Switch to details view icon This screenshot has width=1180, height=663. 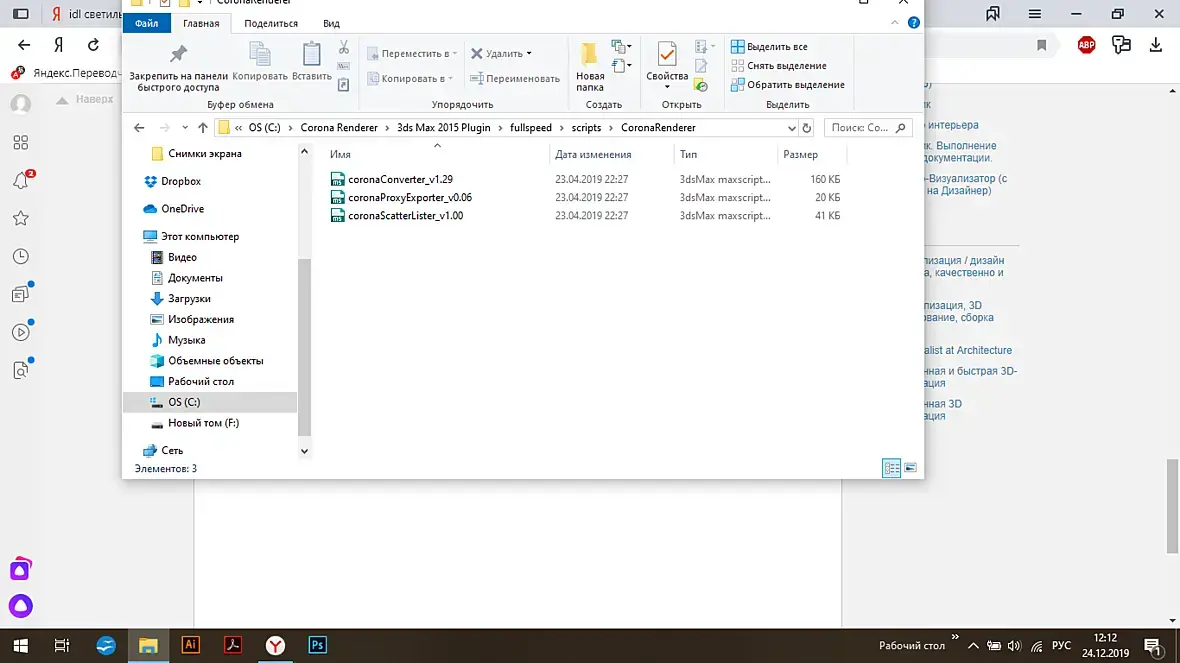click(x=891, y=468)
